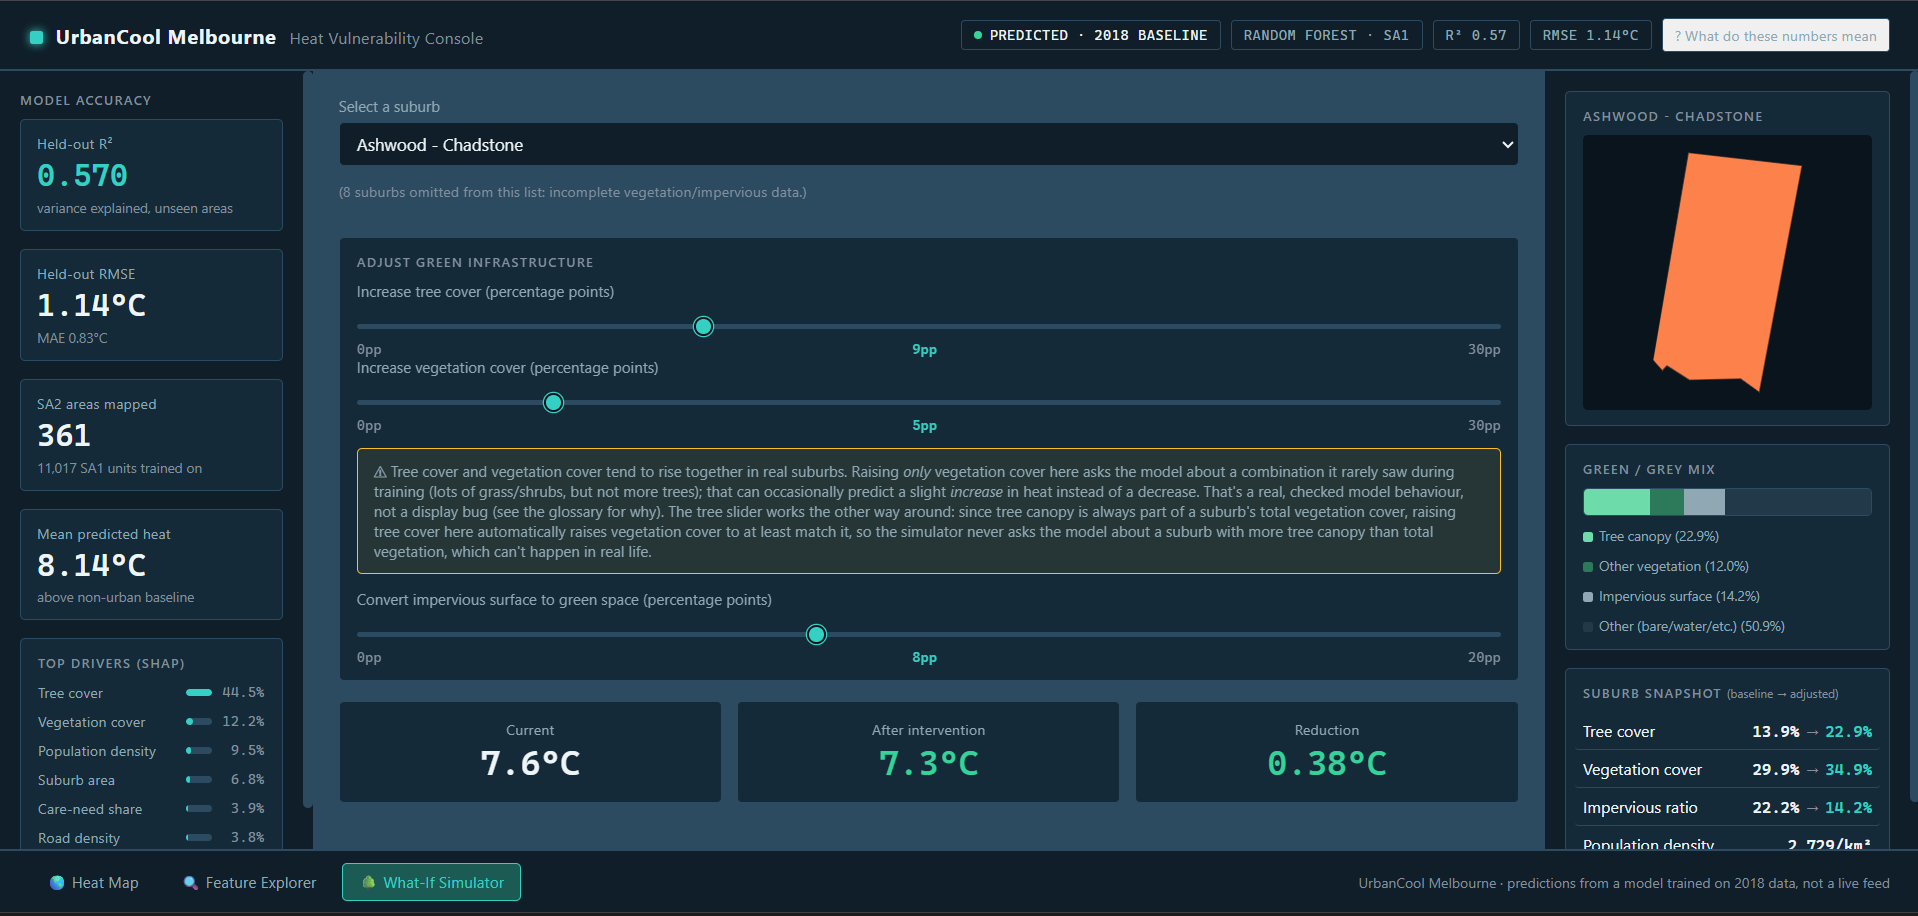Image resolution: width=1918 pixels, height=916 pixels.
Task: Click the green status dot beside PREDICTED
Action: pyautogui.click(x=978, y=35)
